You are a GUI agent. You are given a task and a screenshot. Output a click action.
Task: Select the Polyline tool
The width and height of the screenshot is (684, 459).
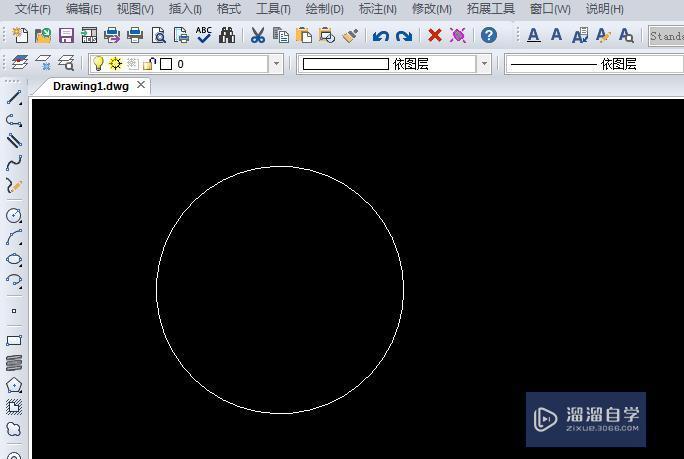14,120
